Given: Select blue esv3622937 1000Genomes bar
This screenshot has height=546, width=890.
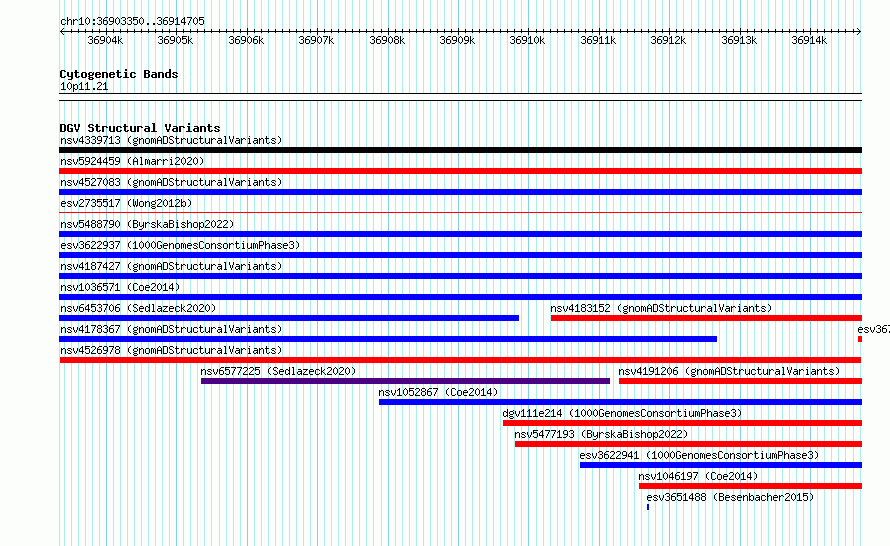Looking at the screenshot, I should click(460, 255).
